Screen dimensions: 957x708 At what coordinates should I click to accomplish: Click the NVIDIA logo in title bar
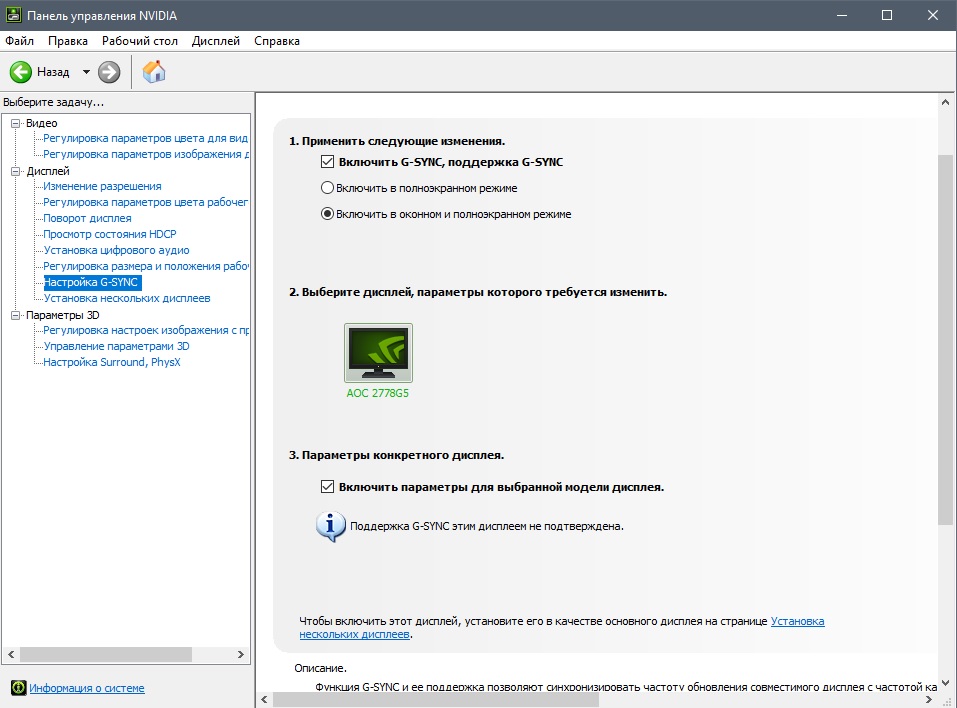pyautogui.click(x=14, y=15)
